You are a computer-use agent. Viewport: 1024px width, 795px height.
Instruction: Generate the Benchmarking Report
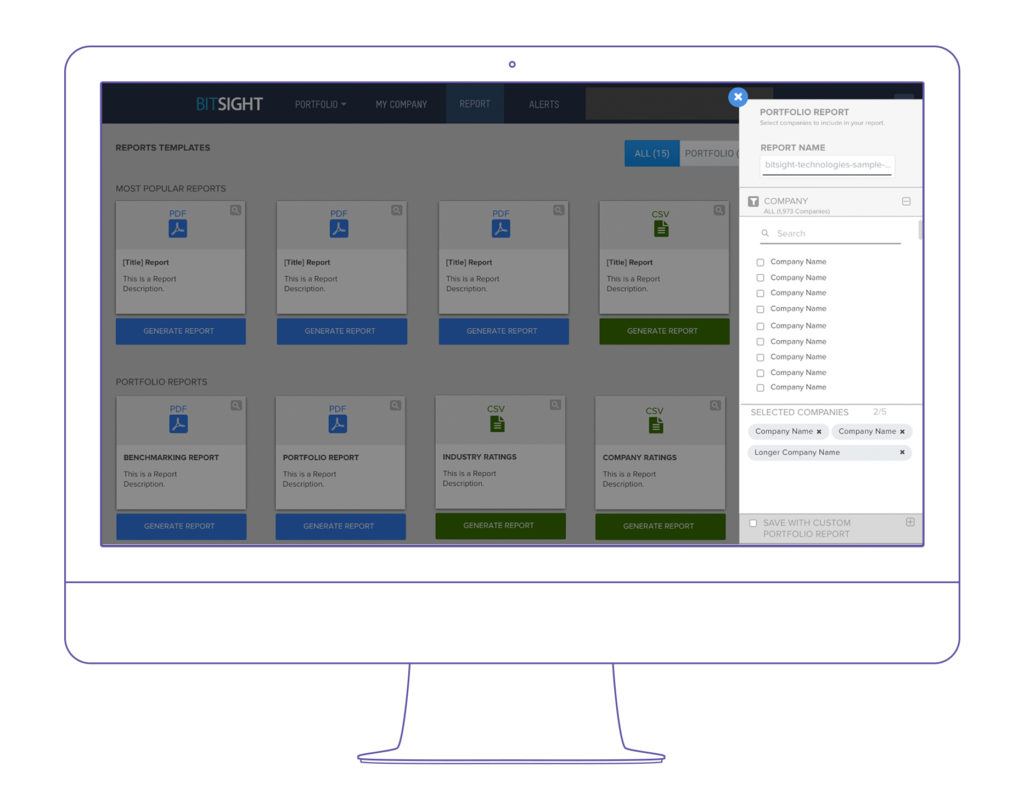(x=181, y=527)
